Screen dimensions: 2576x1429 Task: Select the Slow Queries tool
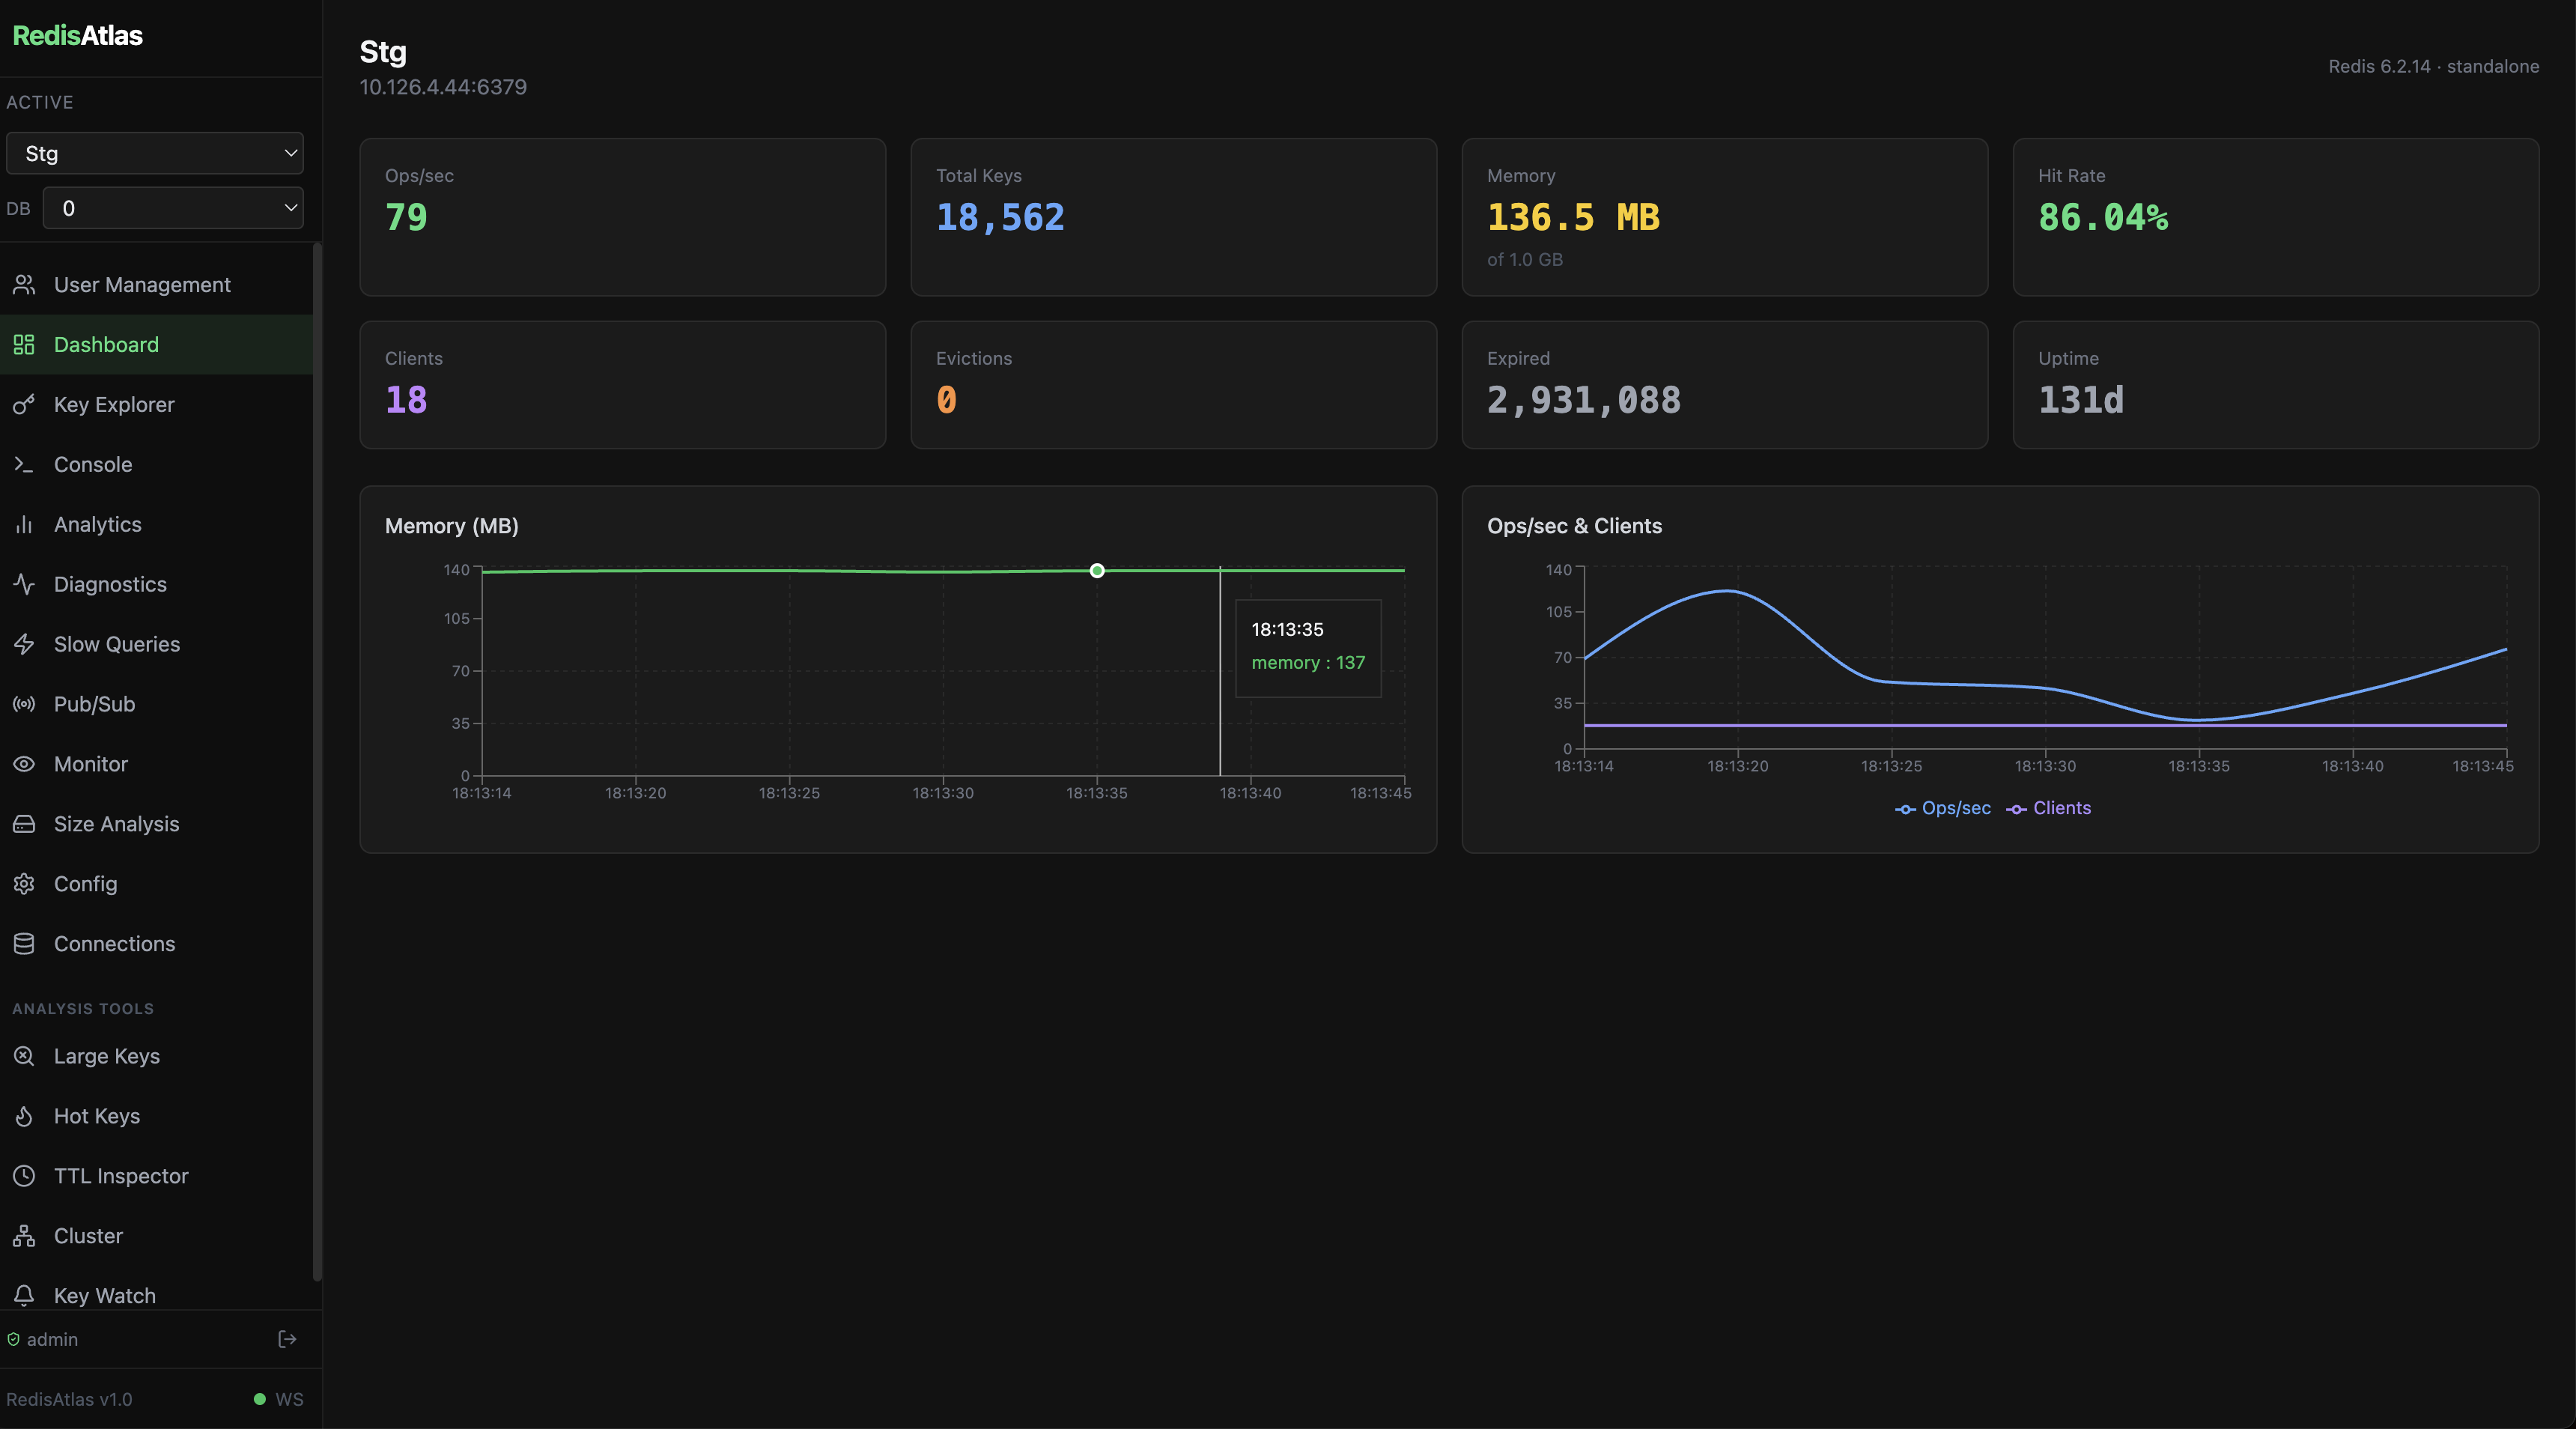point(117,644)
